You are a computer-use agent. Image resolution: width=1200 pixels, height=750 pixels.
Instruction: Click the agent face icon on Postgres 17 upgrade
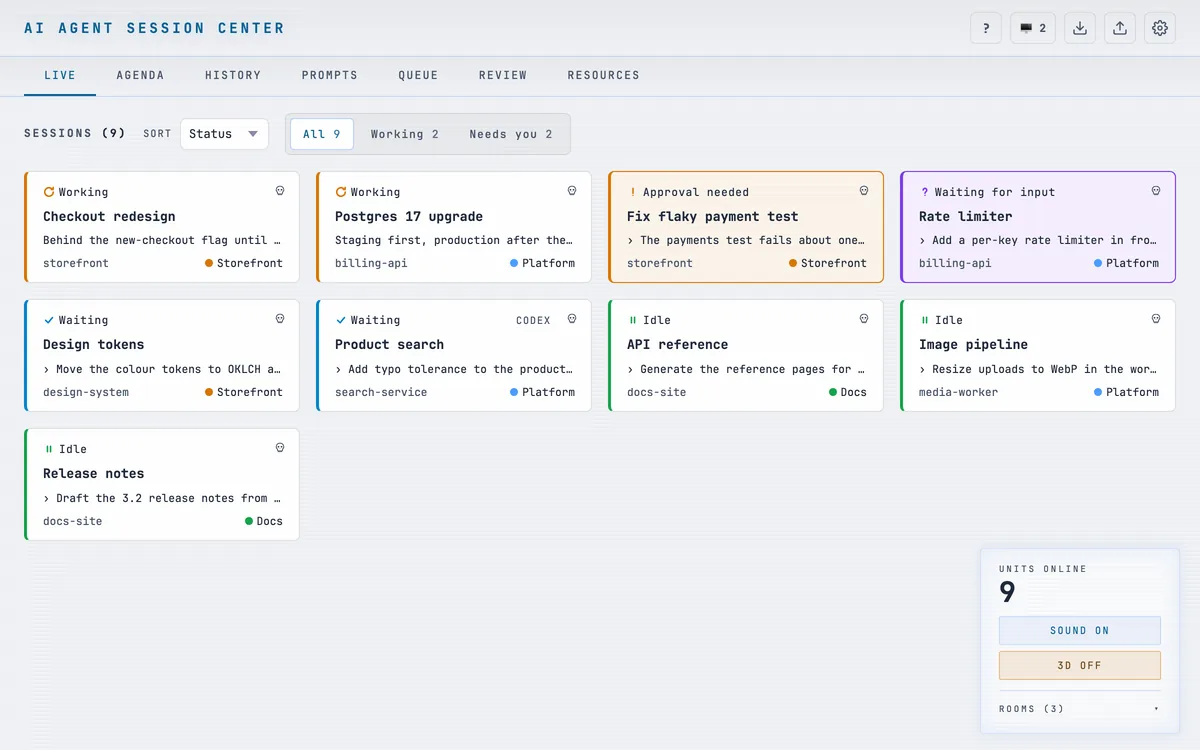click(572, 191)
